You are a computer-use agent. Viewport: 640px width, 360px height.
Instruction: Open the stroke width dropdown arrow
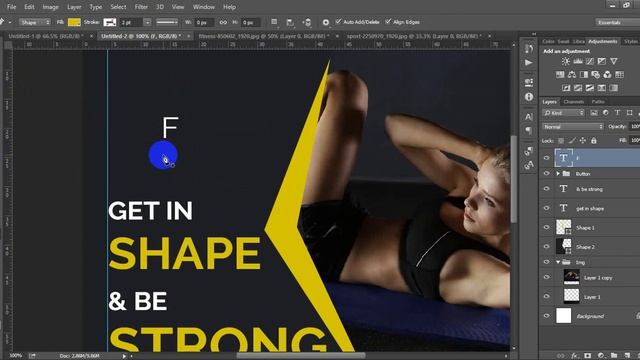pyautogui.click(x=147, y=22)
